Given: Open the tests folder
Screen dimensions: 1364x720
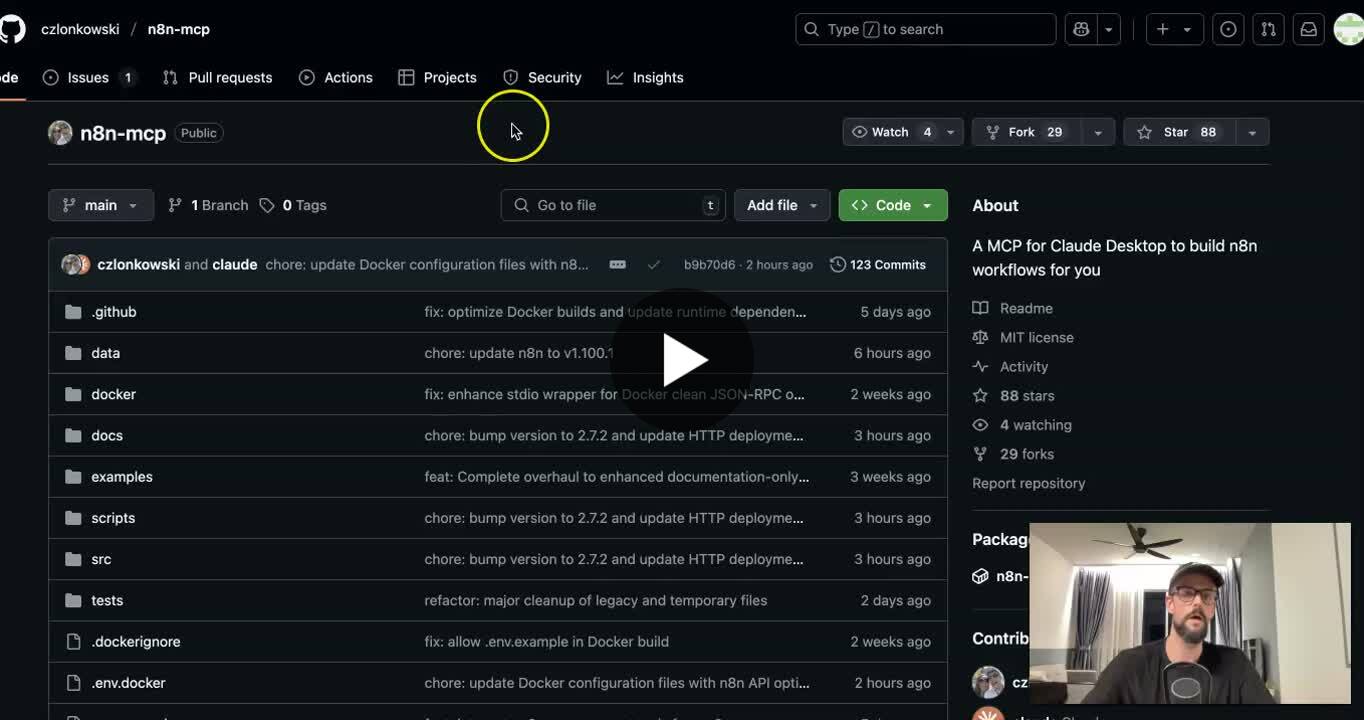Looking at the screenshot, I should pos(107,600).
